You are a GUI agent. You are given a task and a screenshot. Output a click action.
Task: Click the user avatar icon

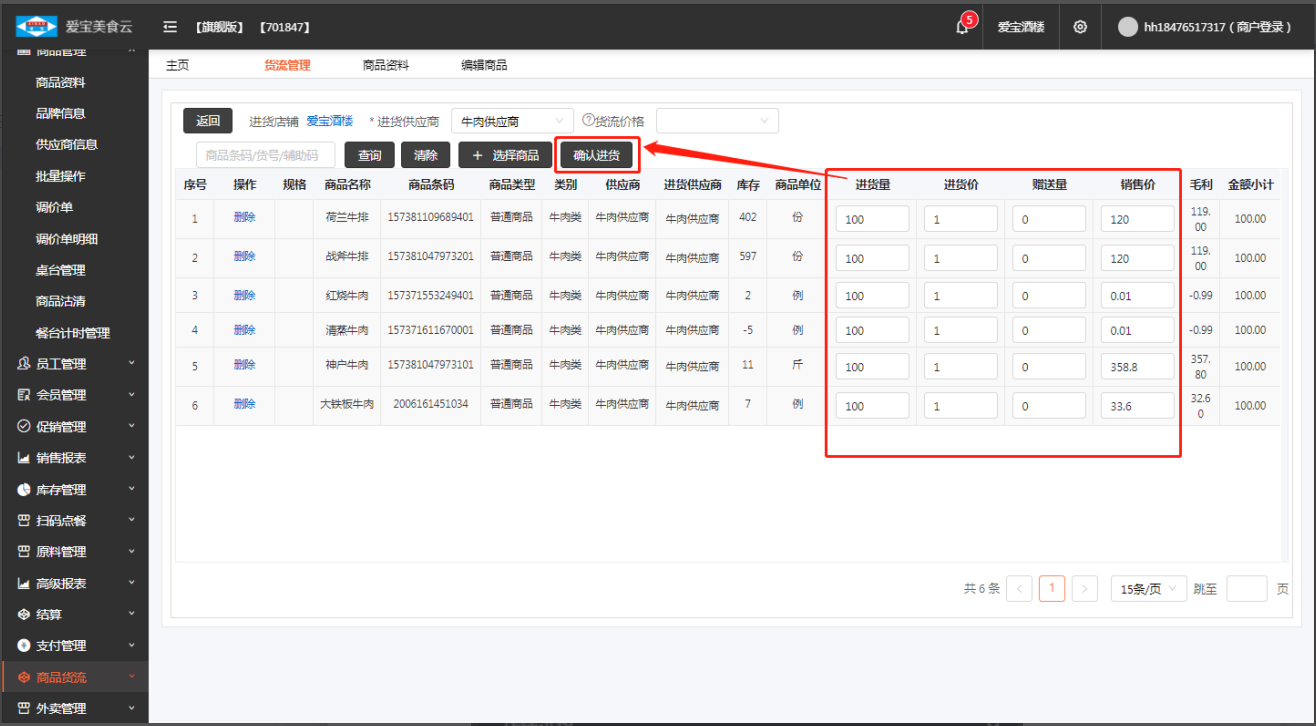tap(1128, 27)
